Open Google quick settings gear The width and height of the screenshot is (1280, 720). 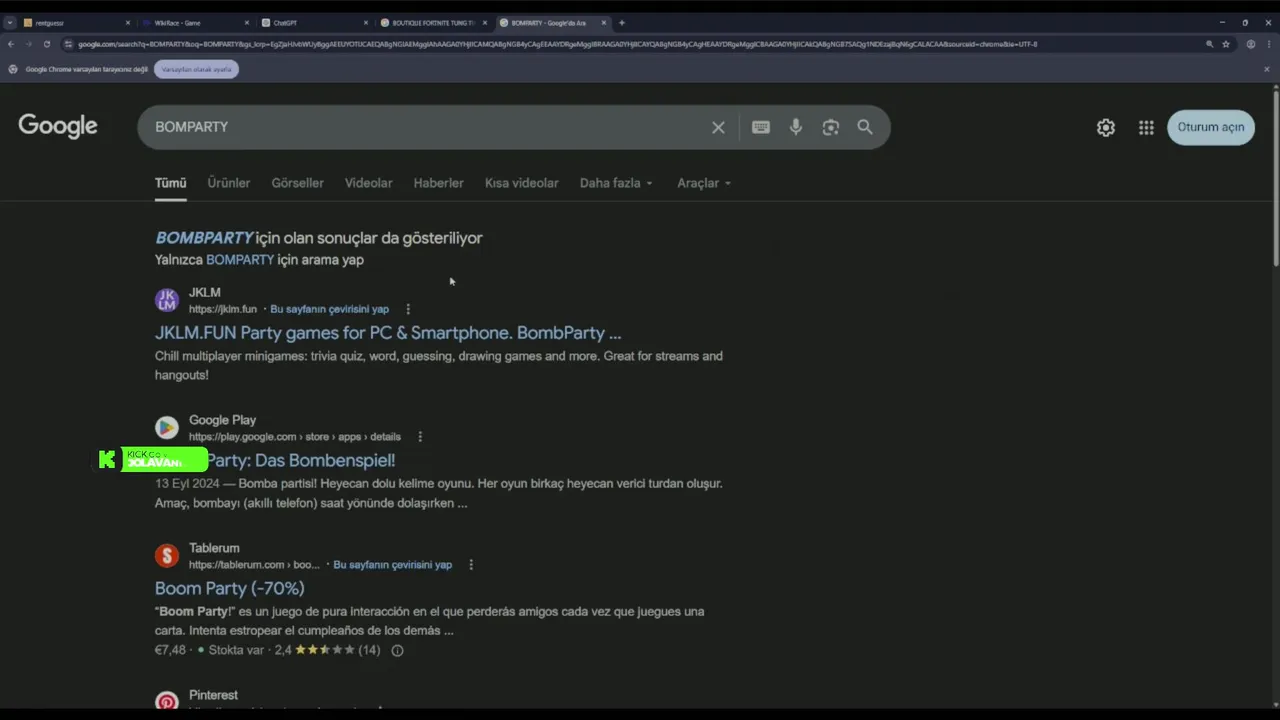coord(1106,127)
